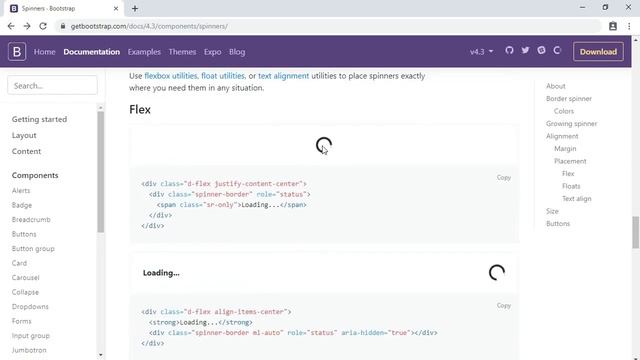The width and height of the screenshot is (640, 360).
Task: Copy the align-items-center code snippet
Action: pyautogui.click(x=504, y=305)
